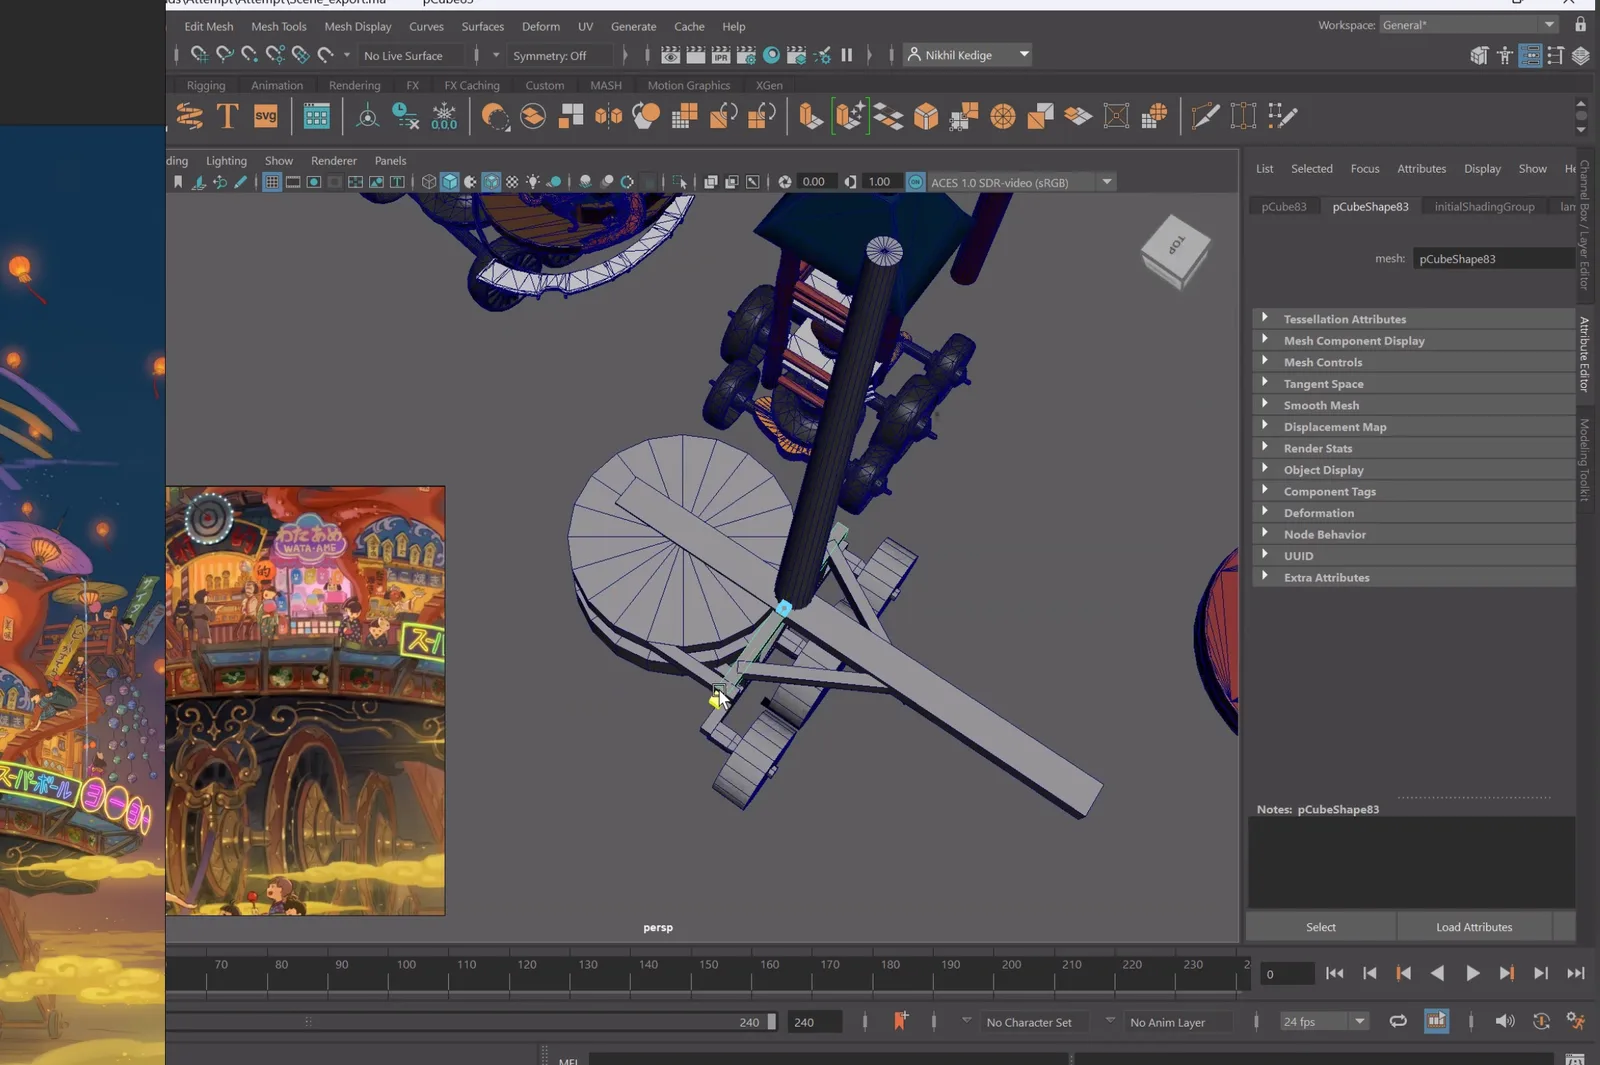Toggle wireframe shading in viewport toolbar
Viewport: 1600px width, 1065px height.
(x=429, y=182)
